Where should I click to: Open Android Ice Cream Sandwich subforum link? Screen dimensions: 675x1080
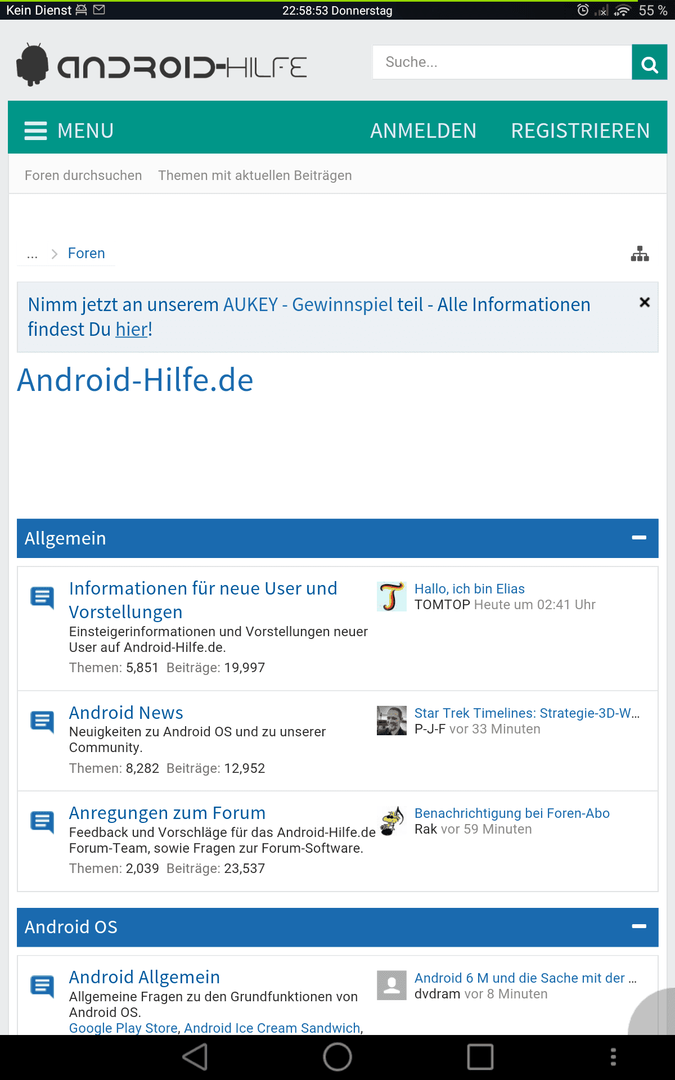(x=272, y=1028)
